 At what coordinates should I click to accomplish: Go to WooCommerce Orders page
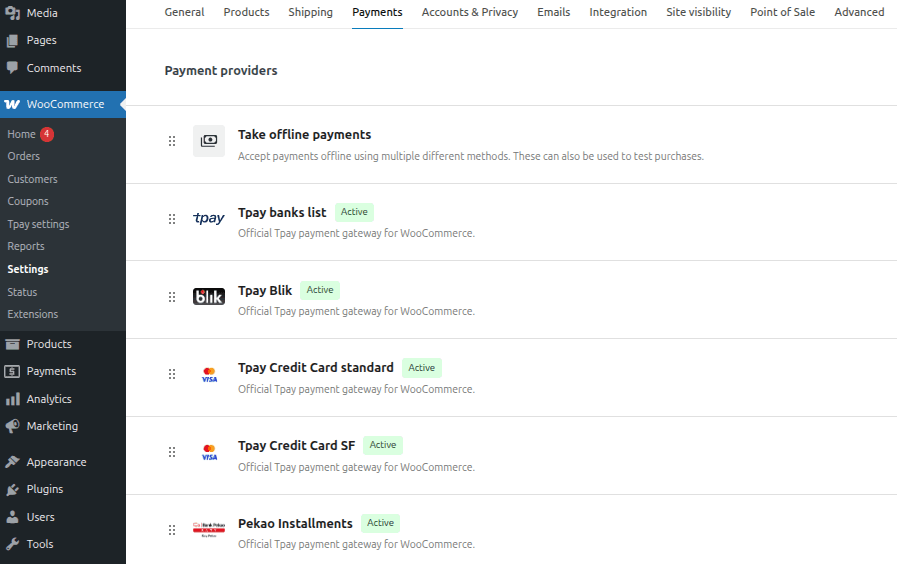coord(24,156)
